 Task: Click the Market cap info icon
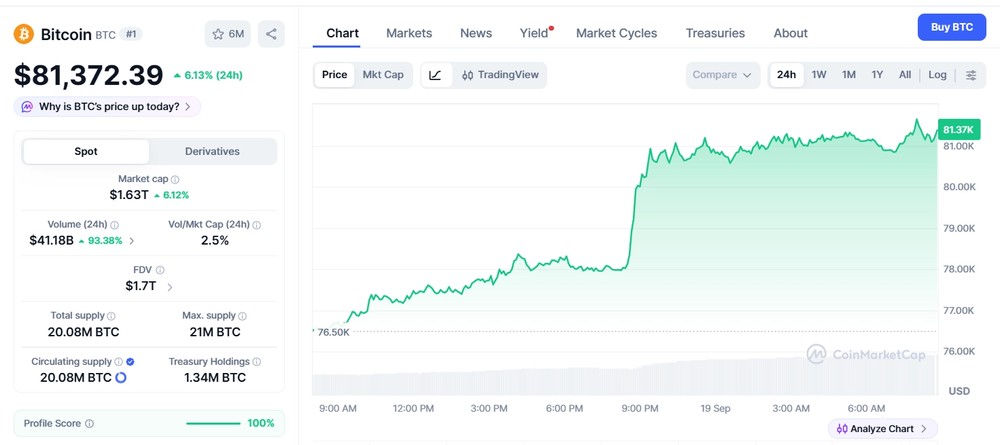pyautogui.click(x=175, y=180)
